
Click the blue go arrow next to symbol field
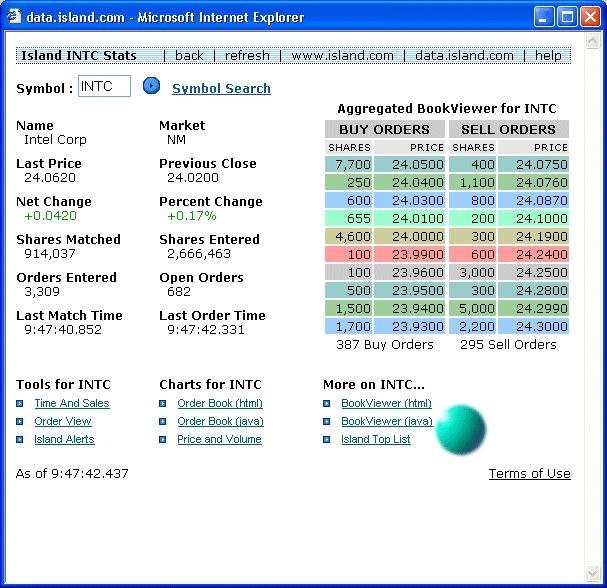151,86
